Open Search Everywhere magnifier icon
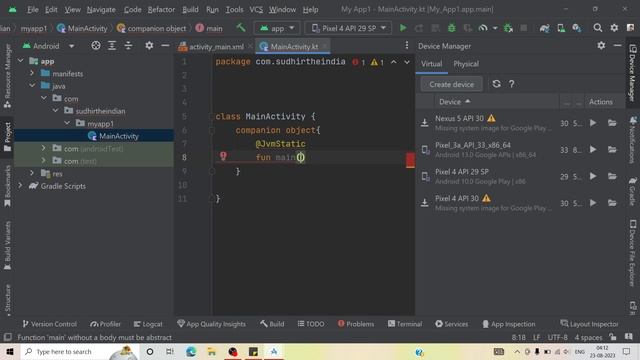Image resolution: width=640 pixels, height=360 pixels. (598, 28)
